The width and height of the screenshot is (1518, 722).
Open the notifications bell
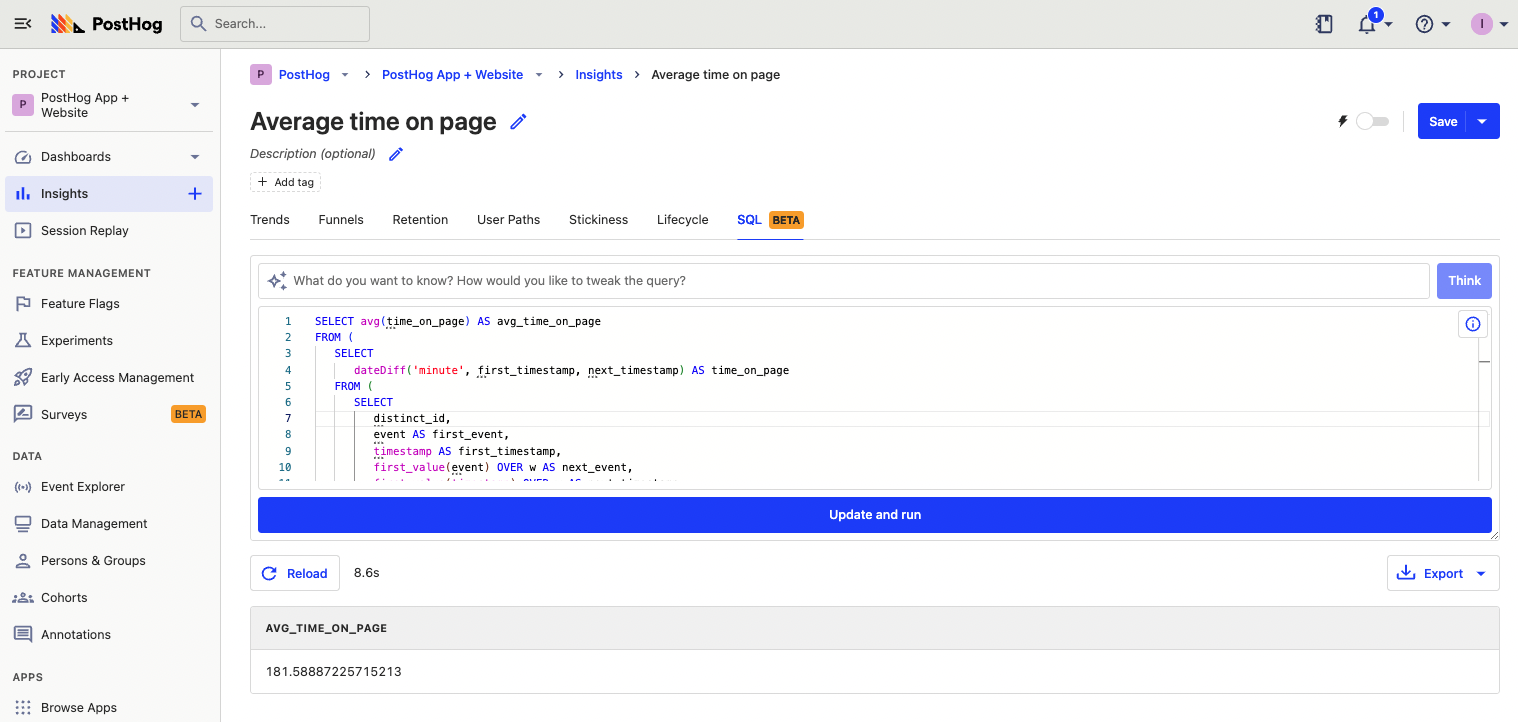coord(1368,23)
